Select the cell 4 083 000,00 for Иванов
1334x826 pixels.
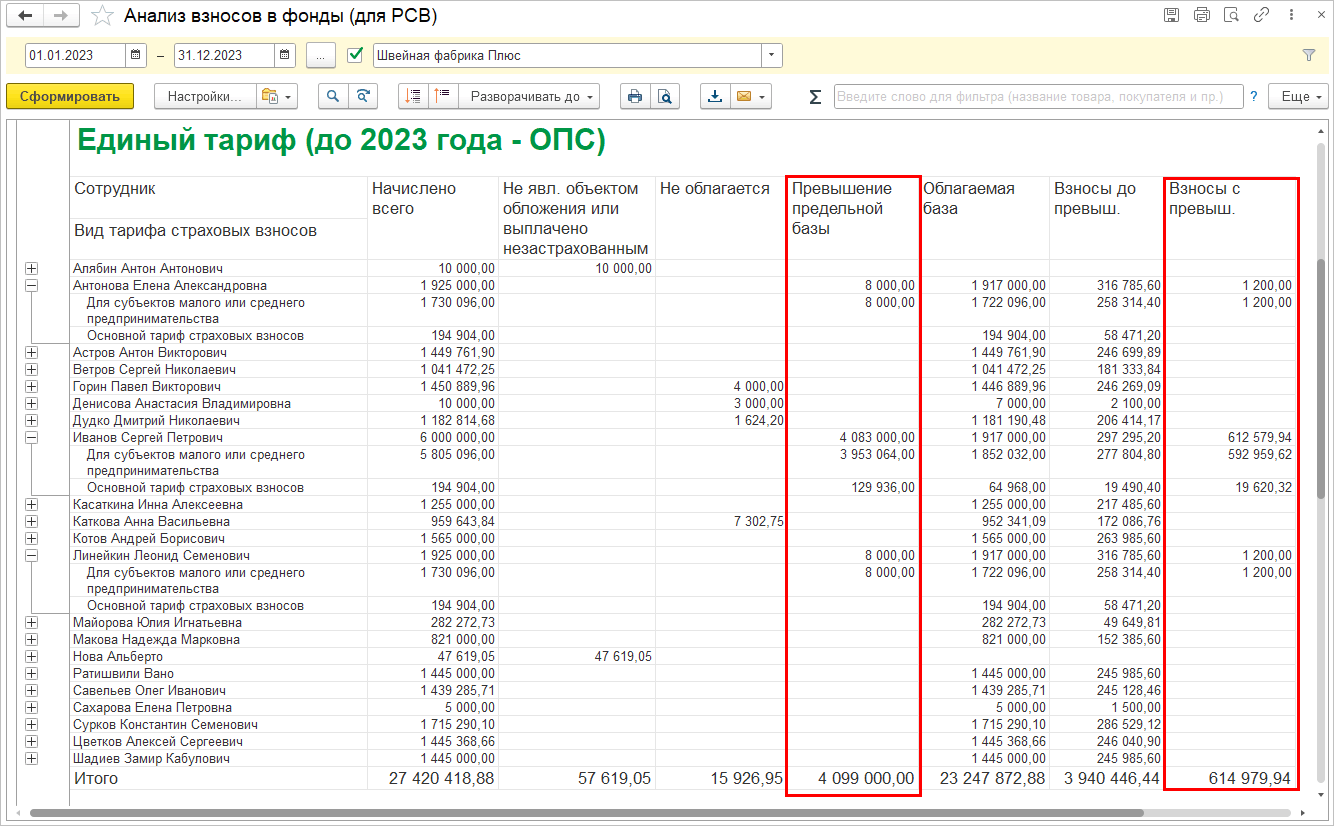point(853,437)
